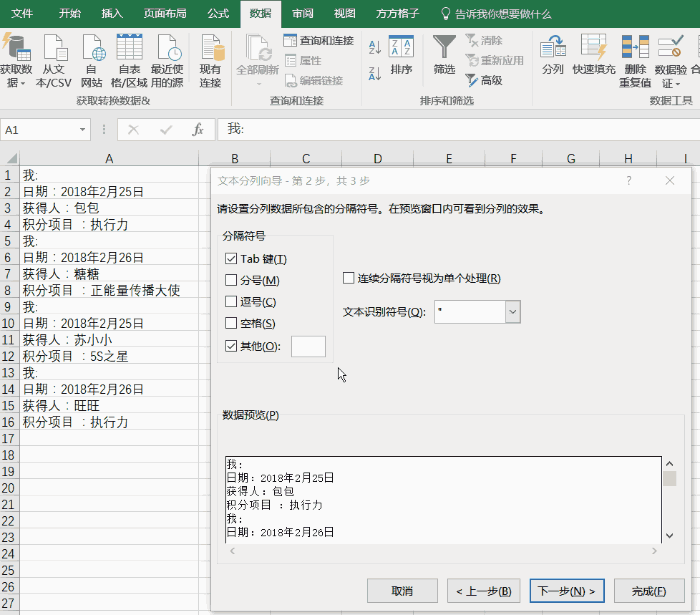
Task: Select cell 获得人：旺旺
Action: (109, 406)
